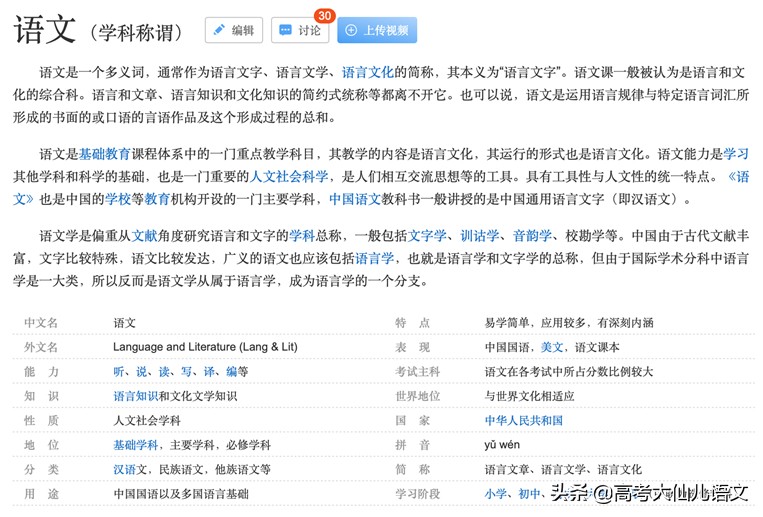Image resolution: width=763 pixels, height=517 pixels.
Task: Click the 中国国语以及多国语言基础 value
Action: [181, 494]
